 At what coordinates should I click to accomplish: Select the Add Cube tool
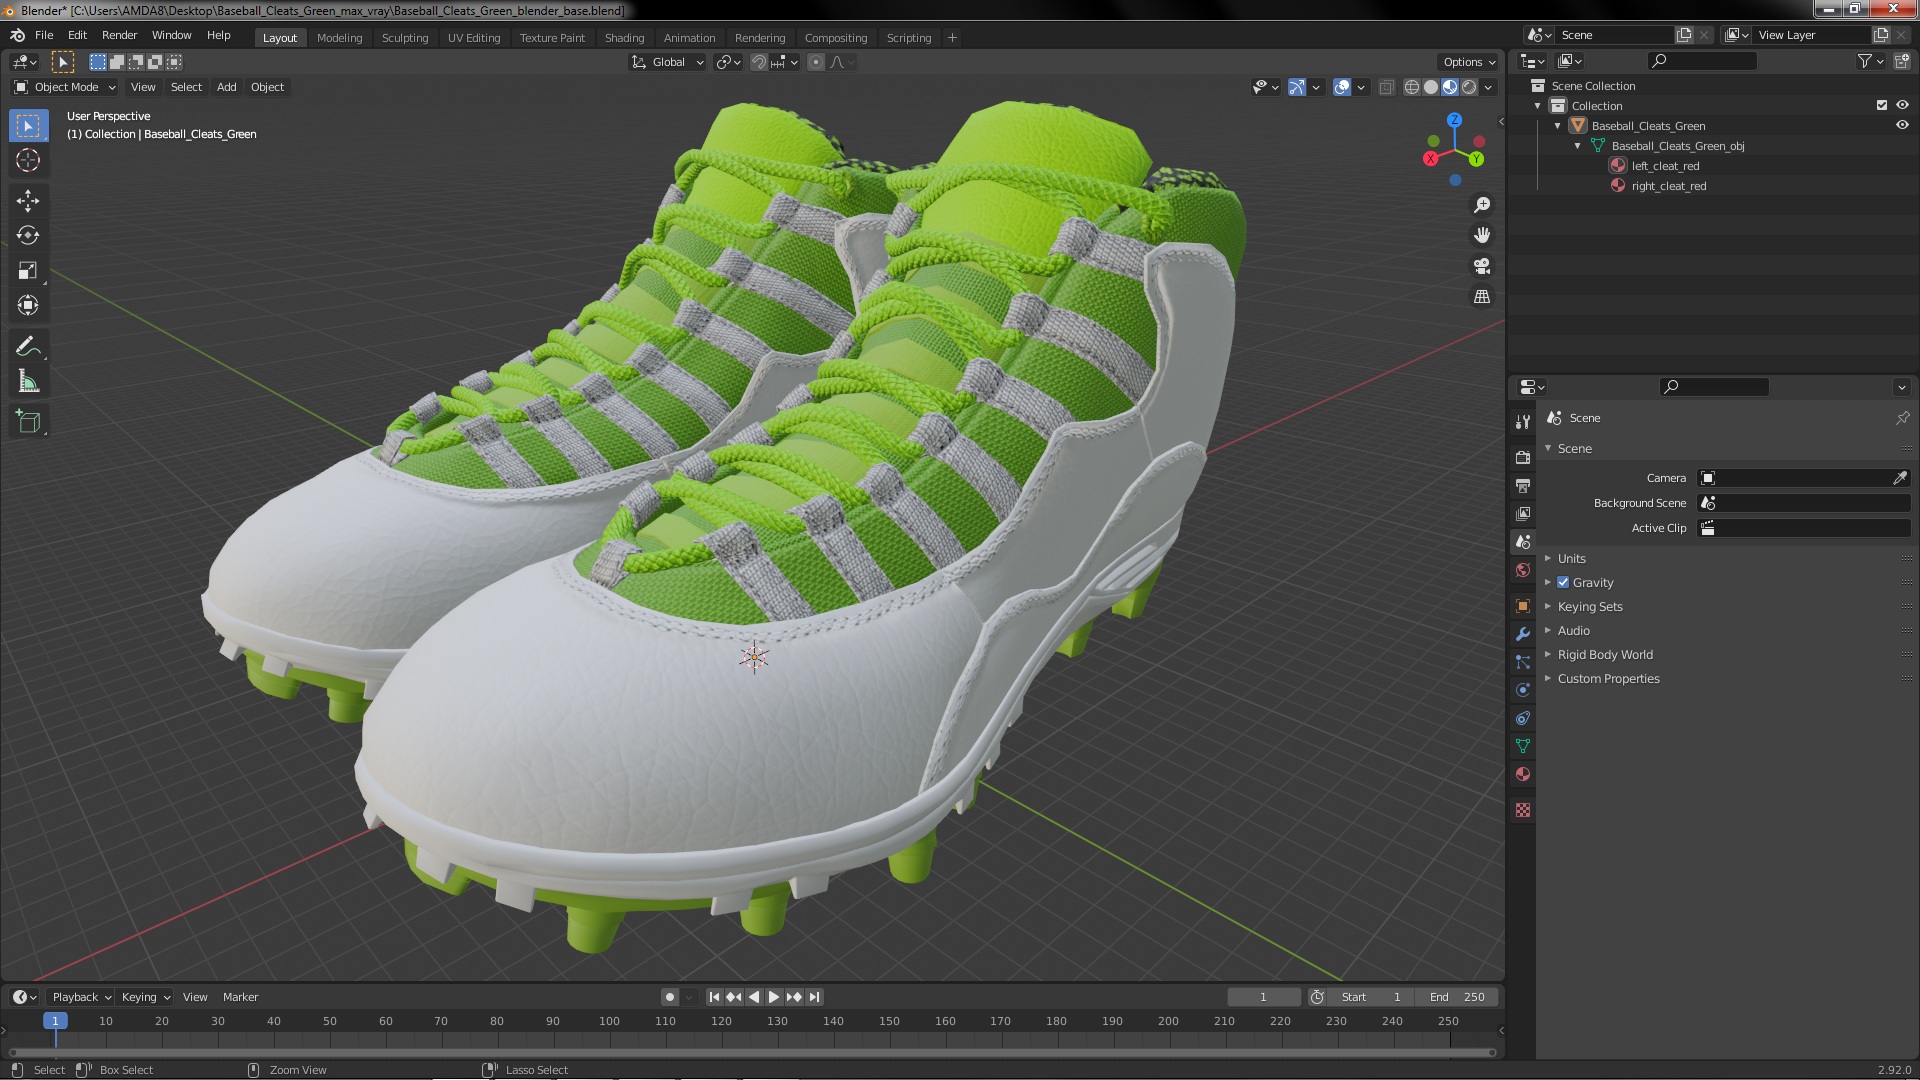[x=28, y=421]
